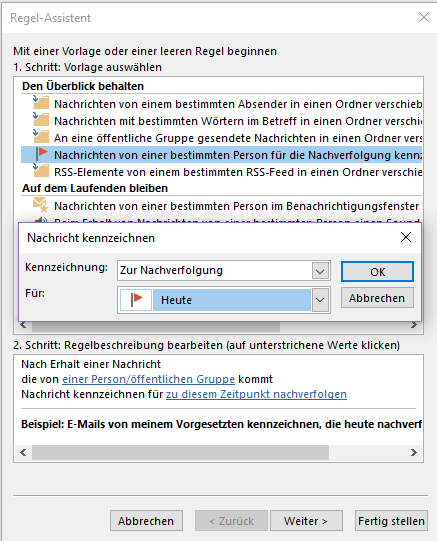Open einer Person/öffentlichen Gruppe link
Image resolution: width=437 pixels, height=541 pixels.
point(148,379)
